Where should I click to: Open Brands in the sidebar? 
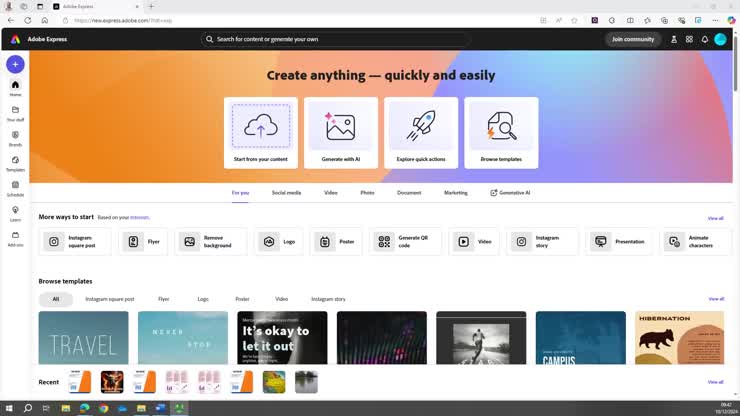(15, 138)
